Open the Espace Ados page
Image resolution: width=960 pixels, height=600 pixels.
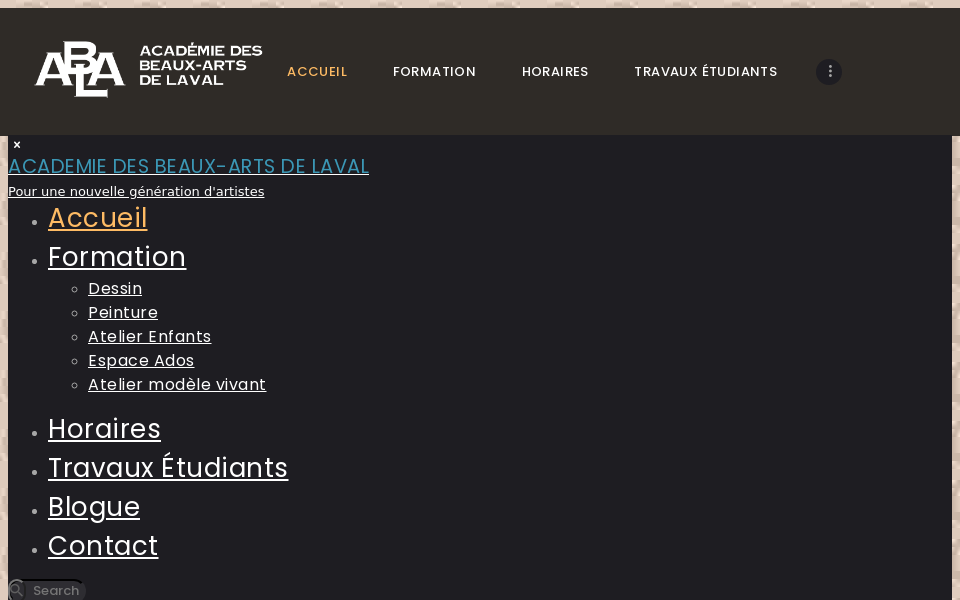click(x=141, y=361)
